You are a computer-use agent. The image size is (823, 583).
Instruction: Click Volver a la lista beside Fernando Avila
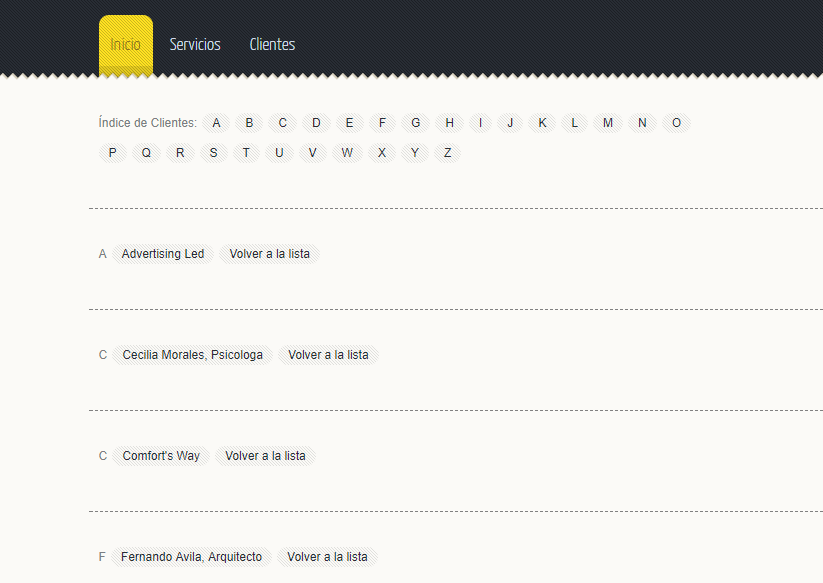click(327, 557)
